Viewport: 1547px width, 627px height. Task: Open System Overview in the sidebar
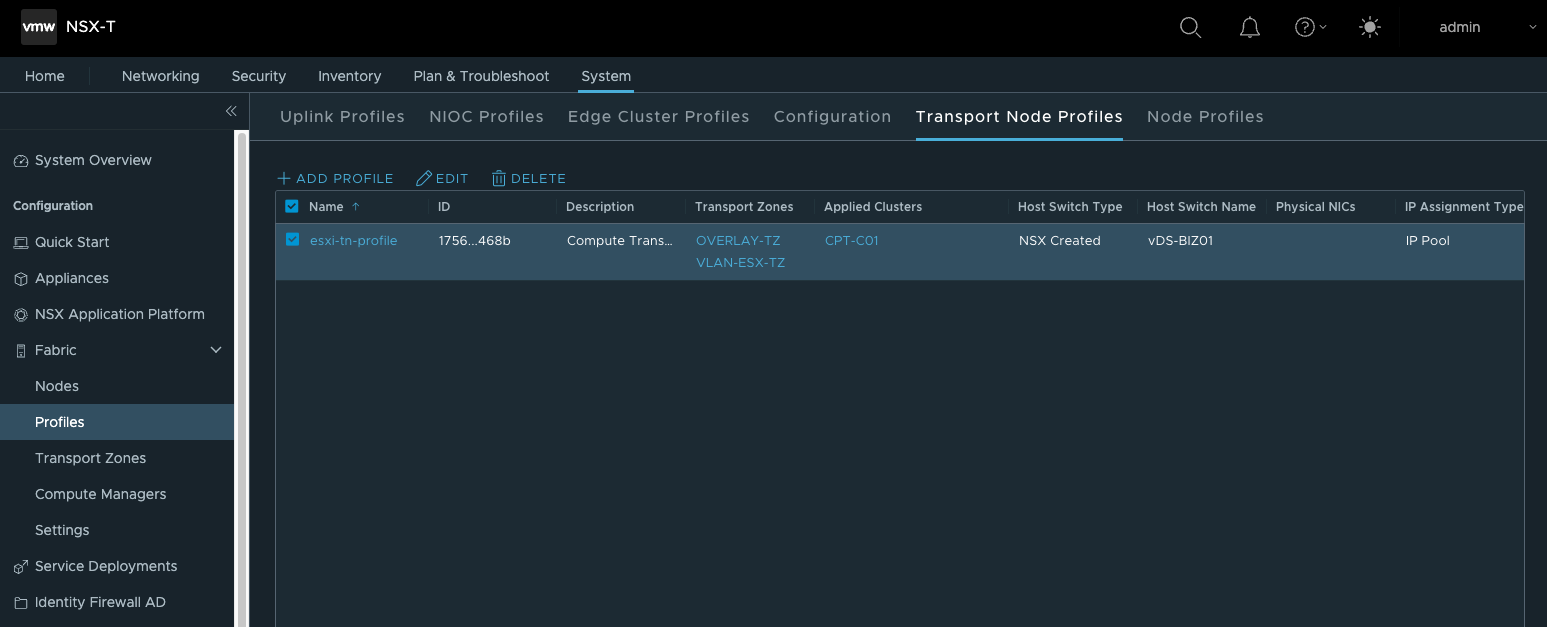tap(93, 160)
